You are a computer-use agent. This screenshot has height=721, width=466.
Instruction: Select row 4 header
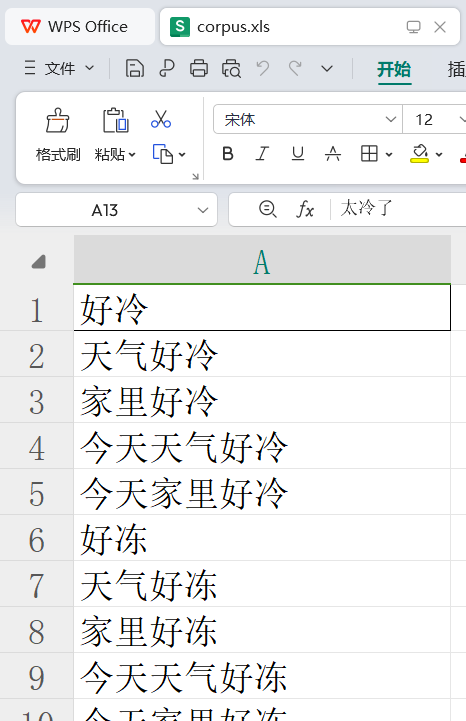(36, 446)
